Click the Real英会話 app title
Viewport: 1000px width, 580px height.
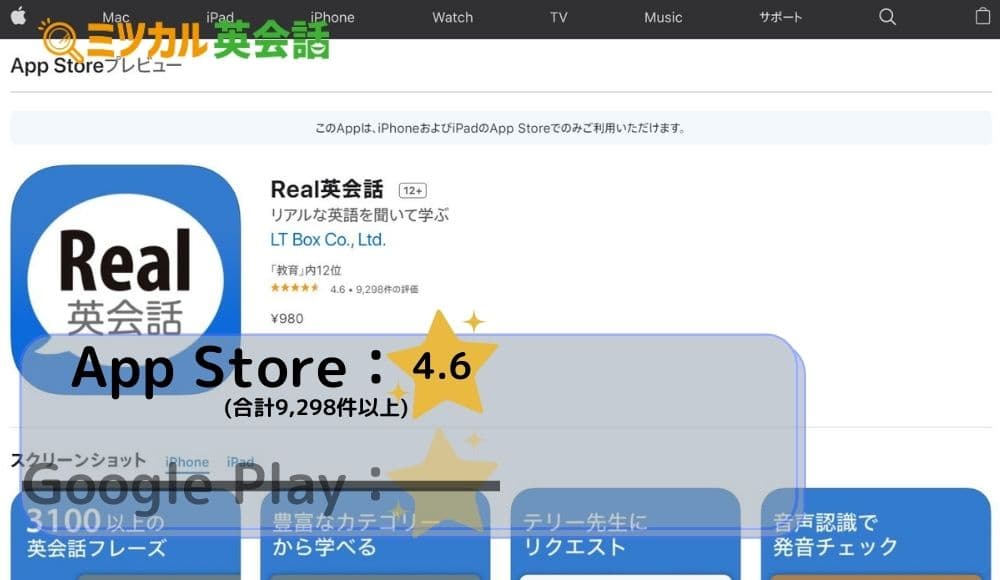coord(327,190)
